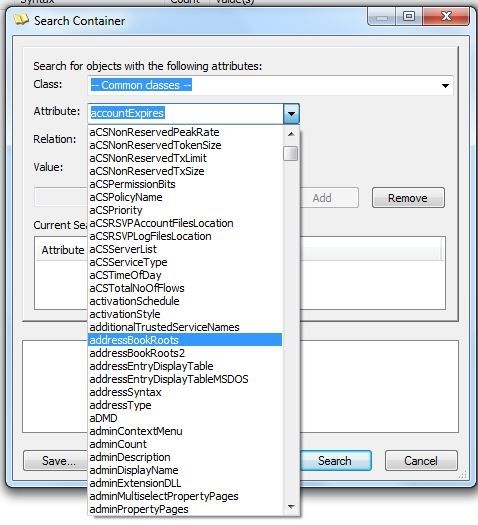Click the Attribute column header
The image size is (478, 525).
pyautogui.click(x=63, y=250)
